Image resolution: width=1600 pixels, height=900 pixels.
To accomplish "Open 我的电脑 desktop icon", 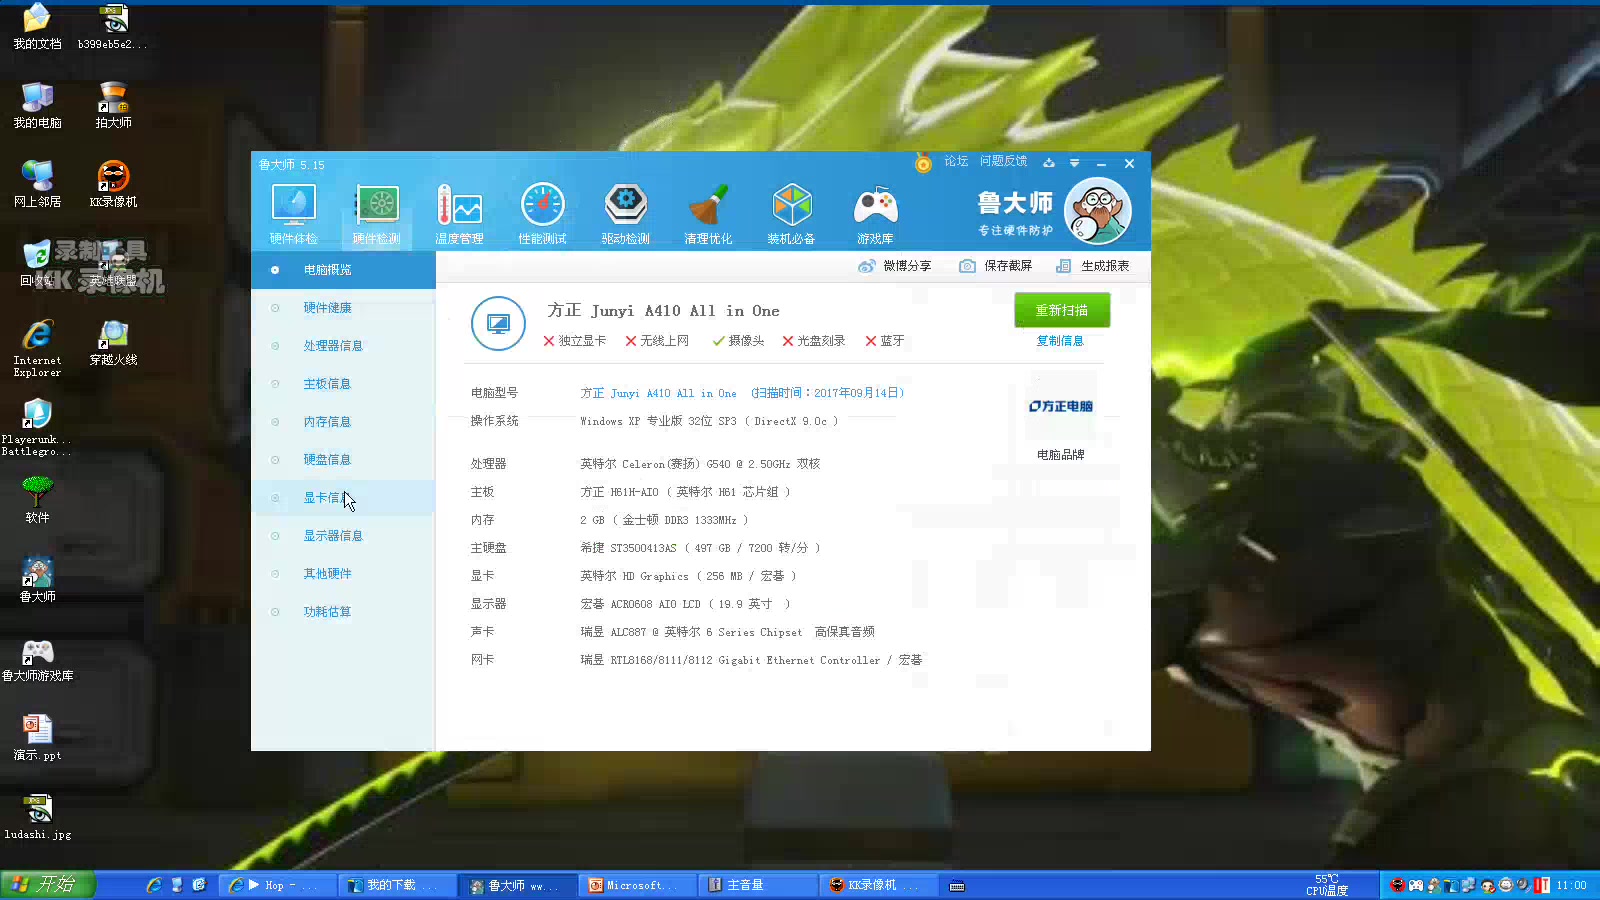I will (37, 105).
